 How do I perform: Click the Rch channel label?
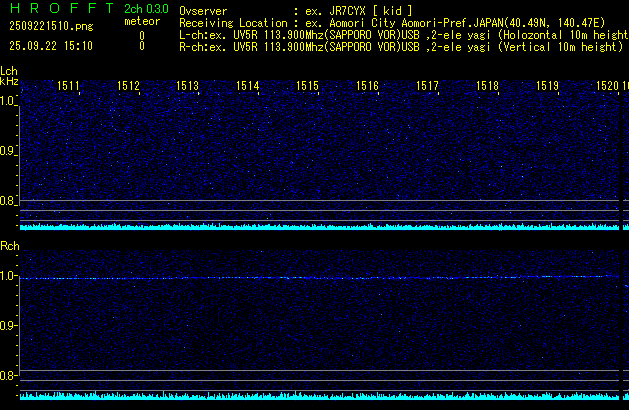point(9,246)
